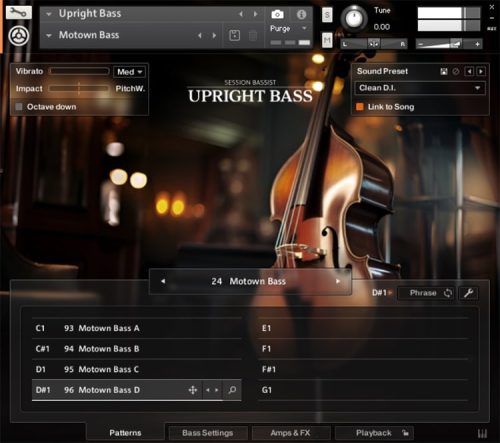The width and height of the screenshot is (500, 443).
Task: Click the PitchW. impact assignment label
Action: [130, 89]
